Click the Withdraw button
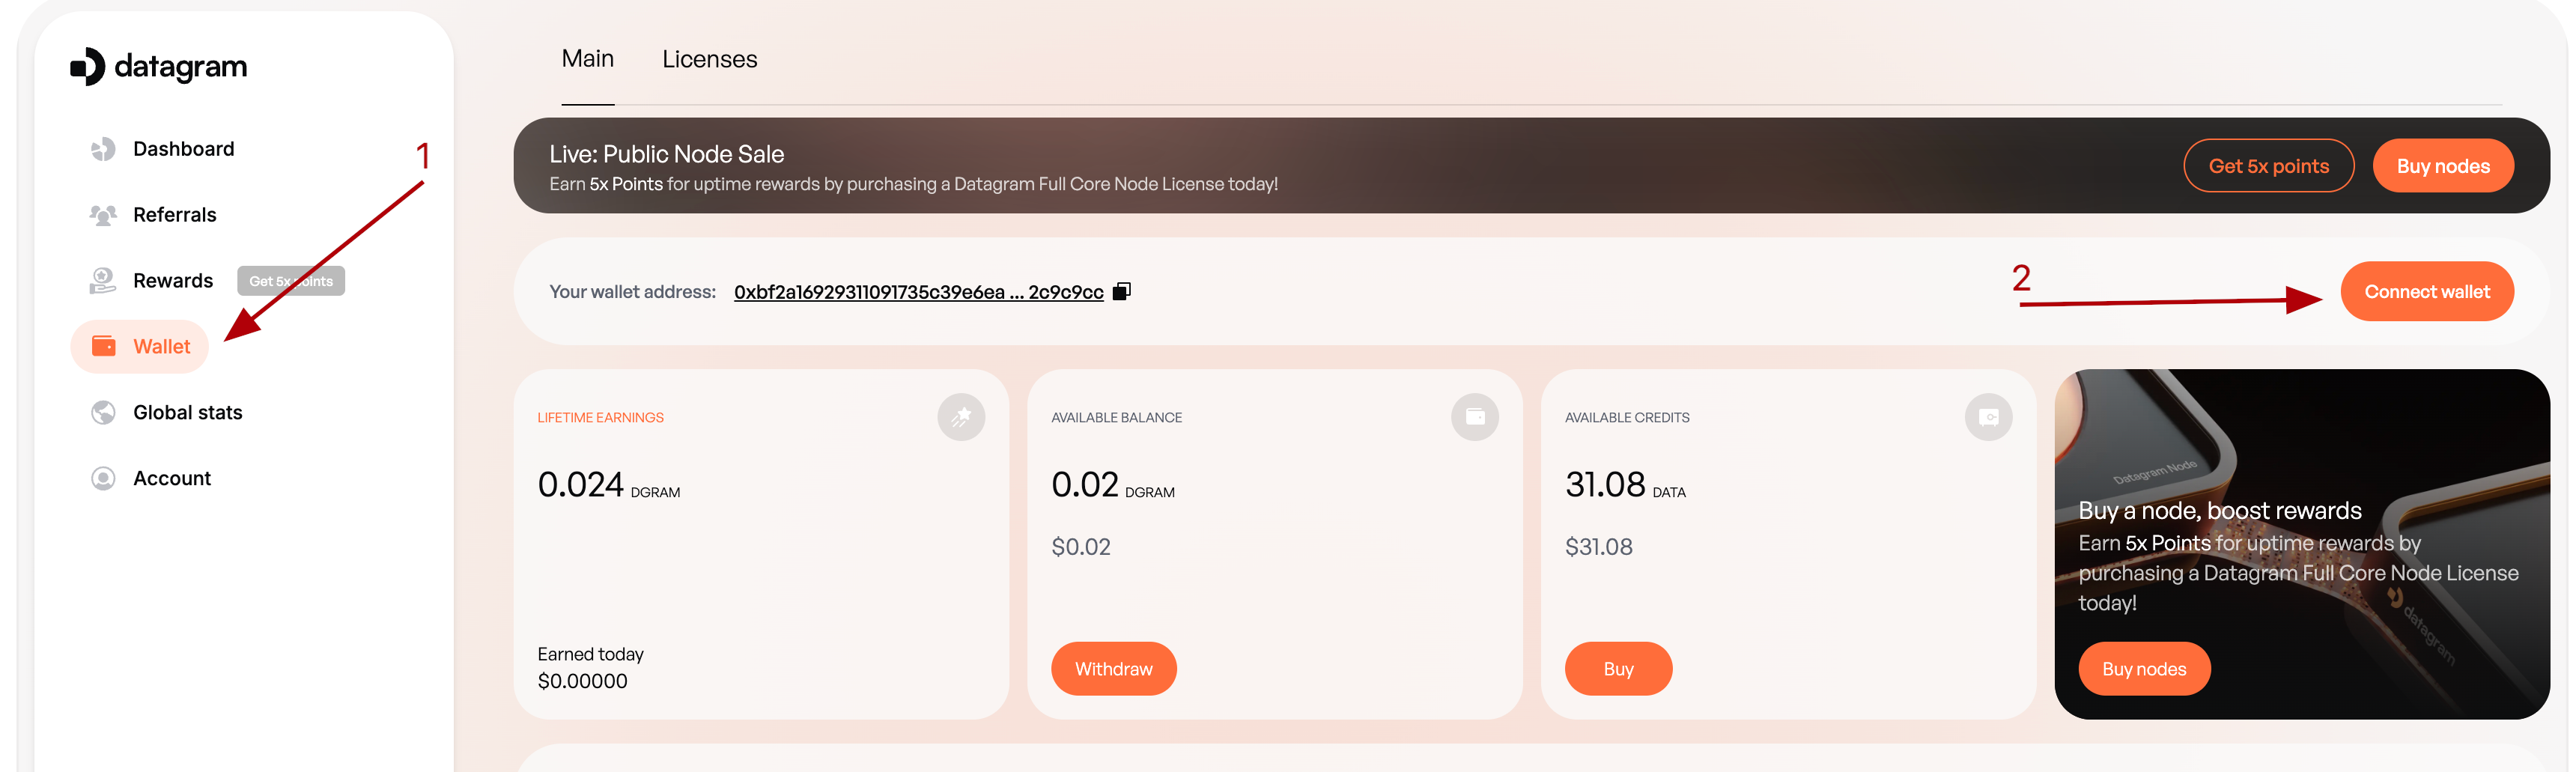Screen dimensions: 2576x772 tap(1113, 668)
